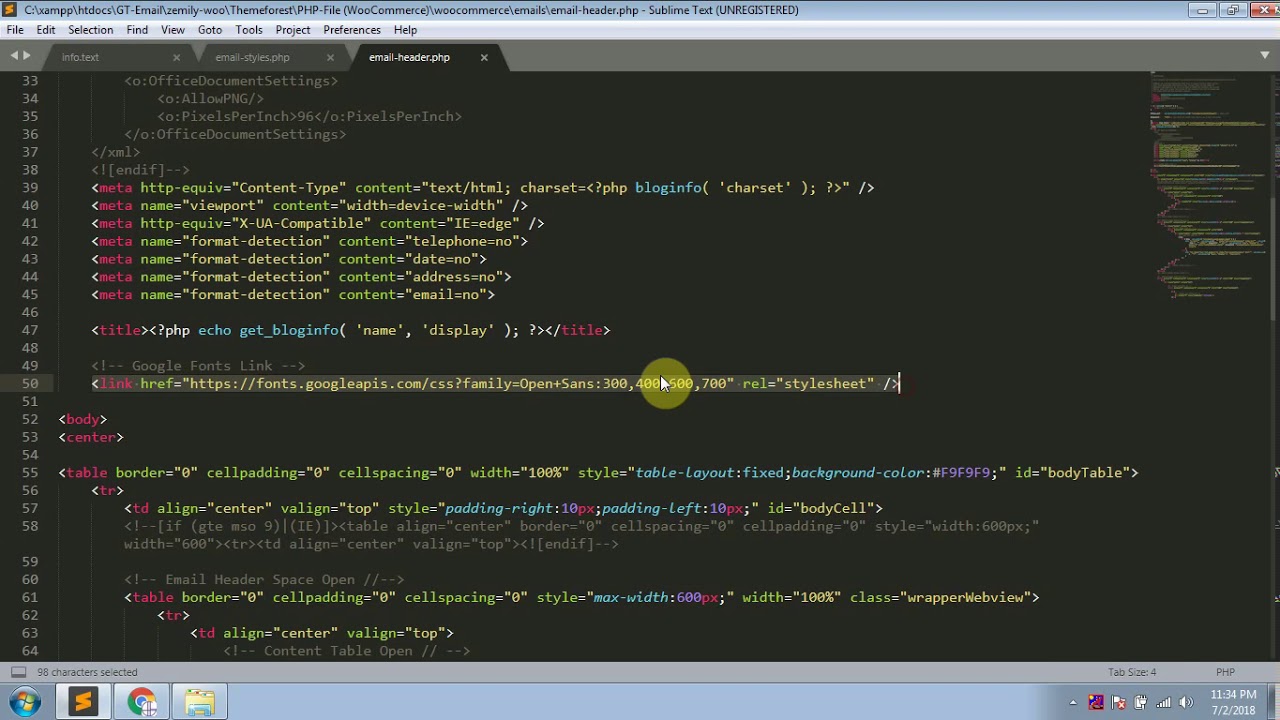Image resolution: width=1280 pixels, height=720 pixels.
Task: Open the Tools menu
Action: (x=249, y=30)
